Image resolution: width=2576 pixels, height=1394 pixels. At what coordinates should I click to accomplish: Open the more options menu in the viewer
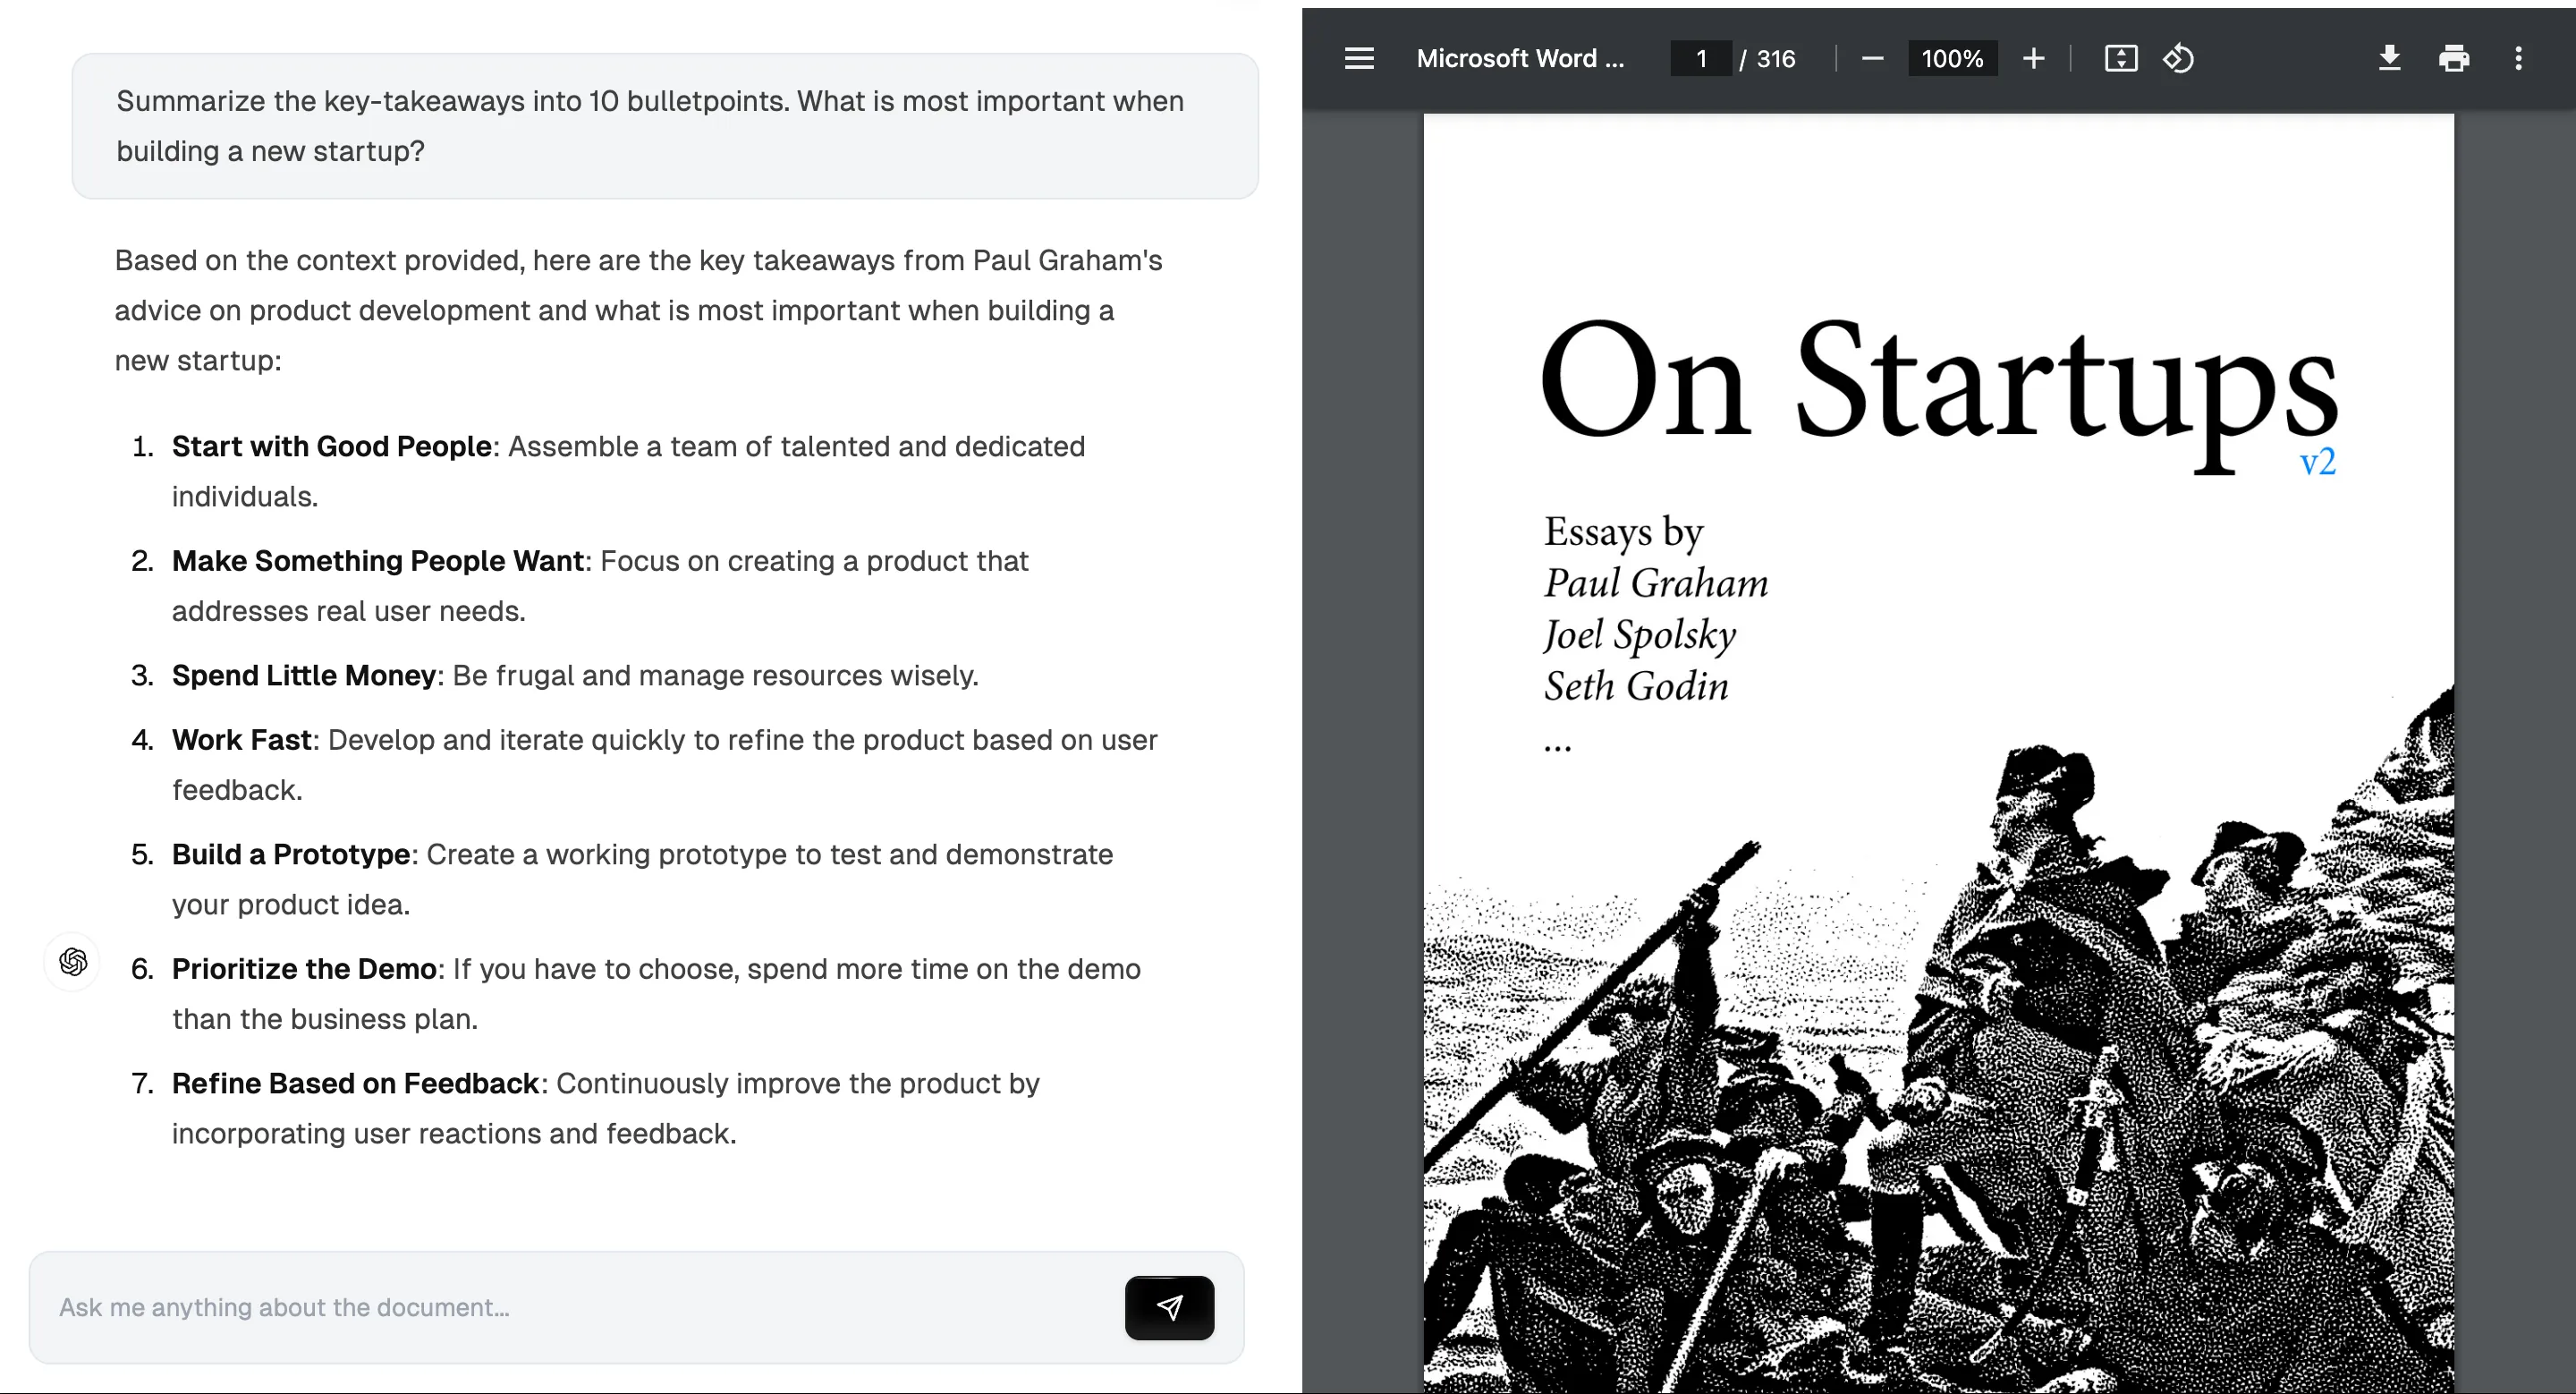(x=2519, y=58)
